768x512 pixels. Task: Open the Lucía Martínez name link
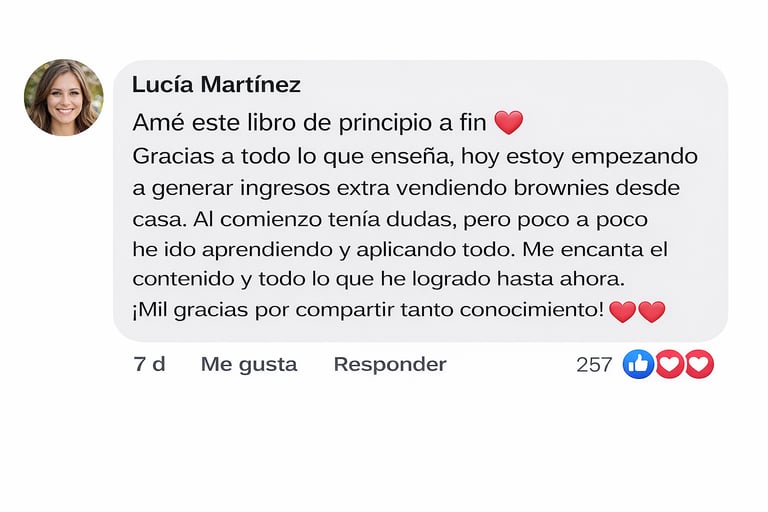[216, 84]
